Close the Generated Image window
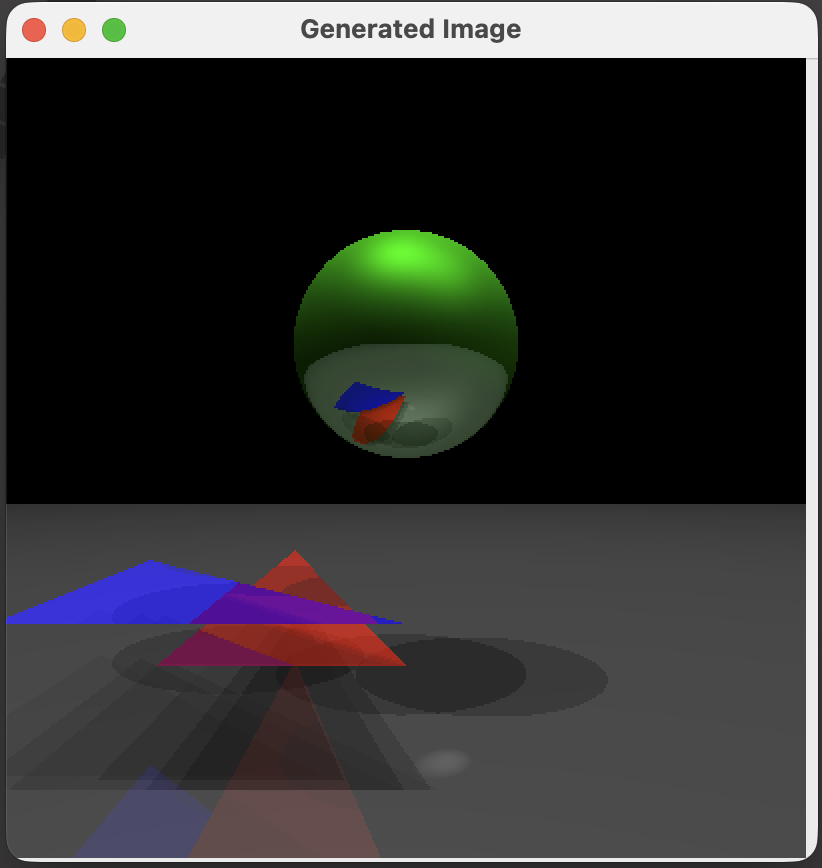The image size is (822, 868). click(x=34, y=30)
